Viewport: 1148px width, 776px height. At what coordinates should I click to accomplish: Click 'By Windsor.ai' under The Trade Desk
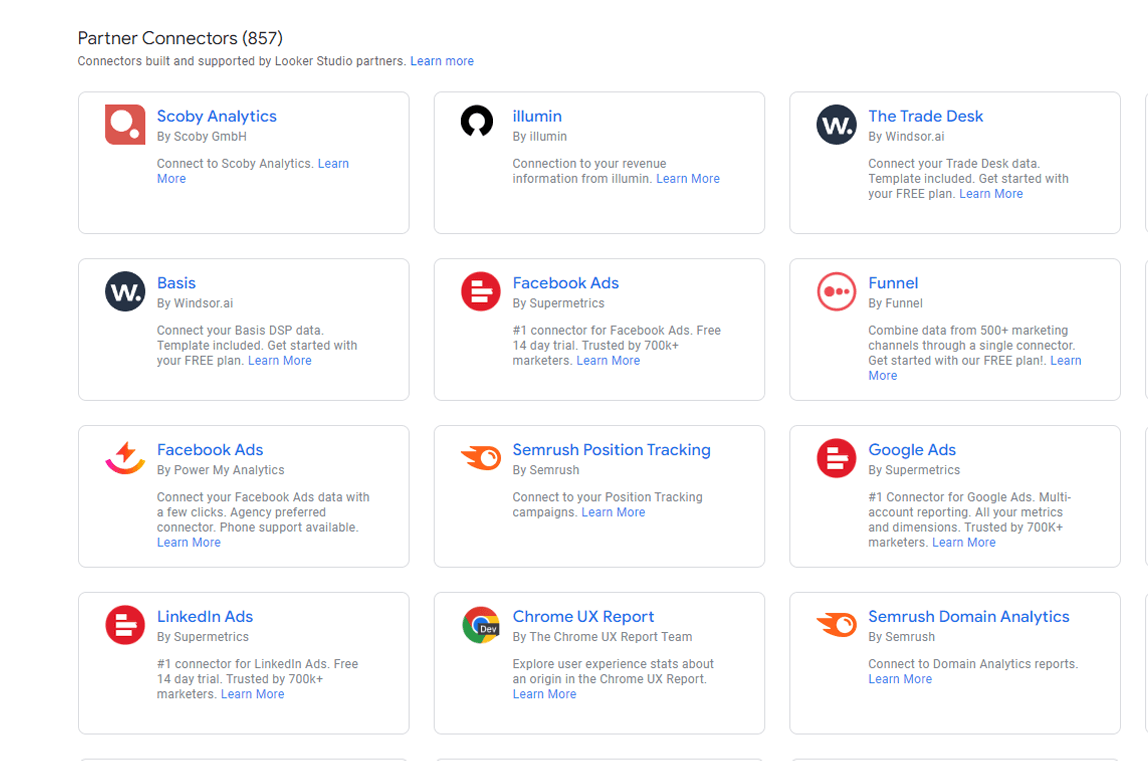(x=906, y=137)
